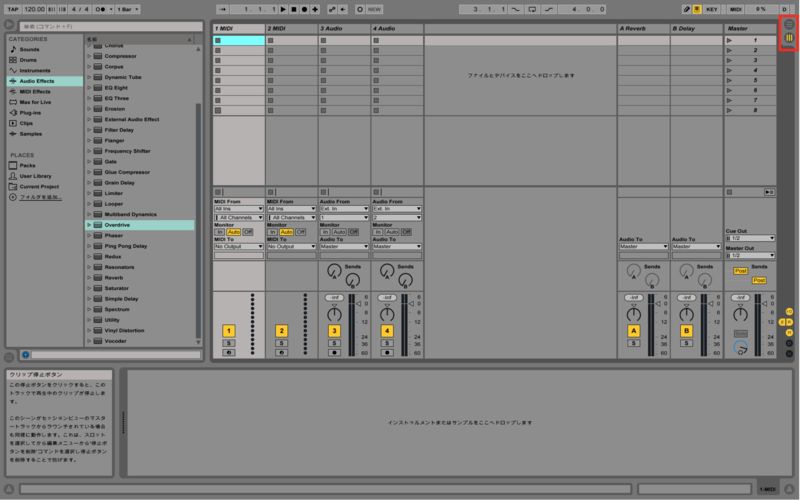Set track 2 Monitor to Off
Viewport: 800px width, 500px height.
coord(301,232)
